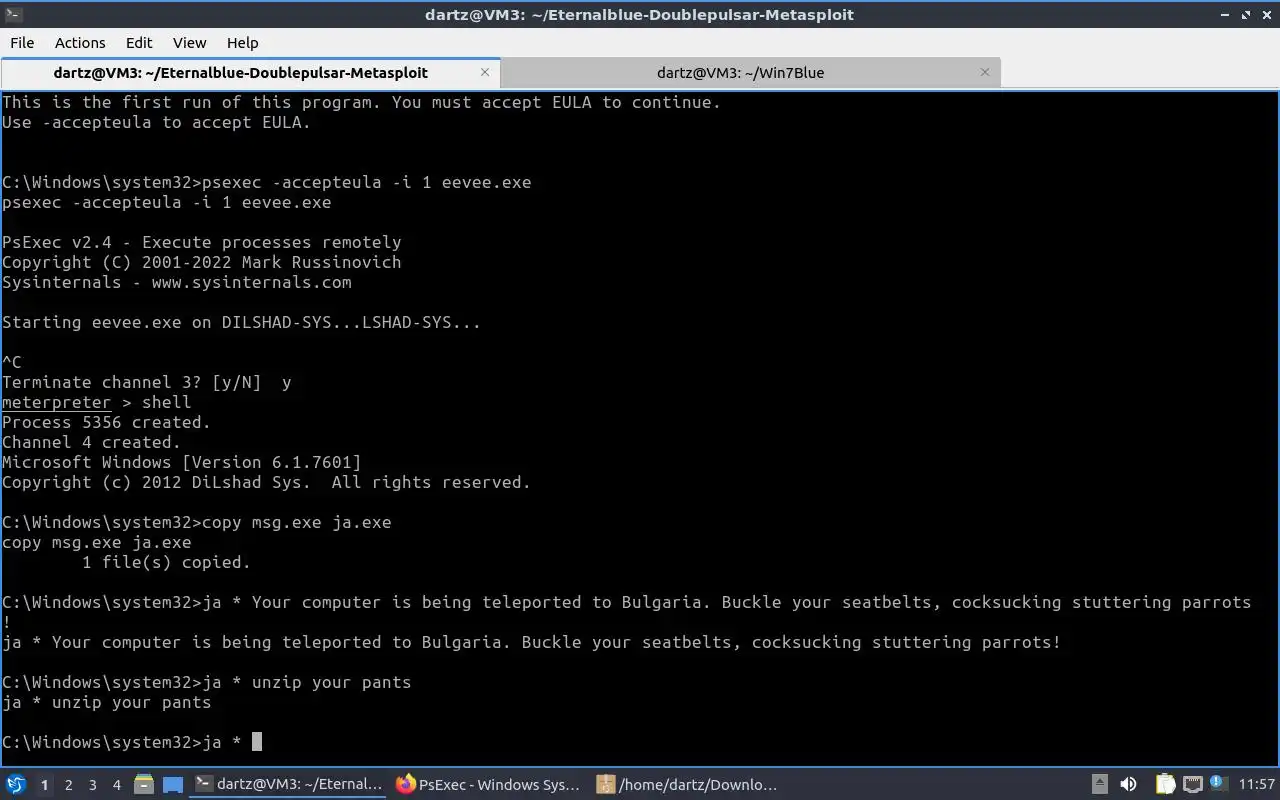Click the removable media eject tray icon
The height and width of the screenshot is (800, 1280).
1099,785
